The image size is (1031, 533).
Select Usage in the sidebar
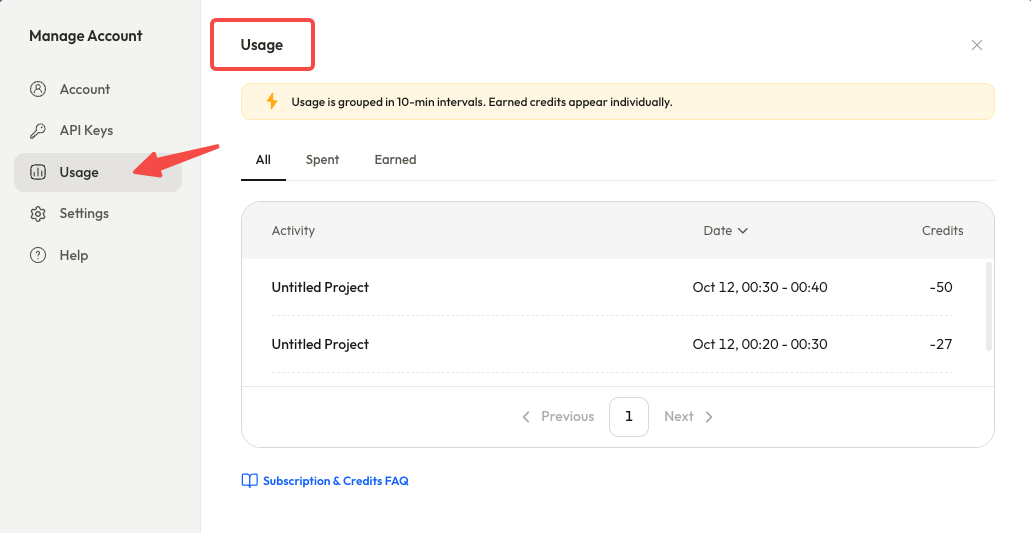97,172
